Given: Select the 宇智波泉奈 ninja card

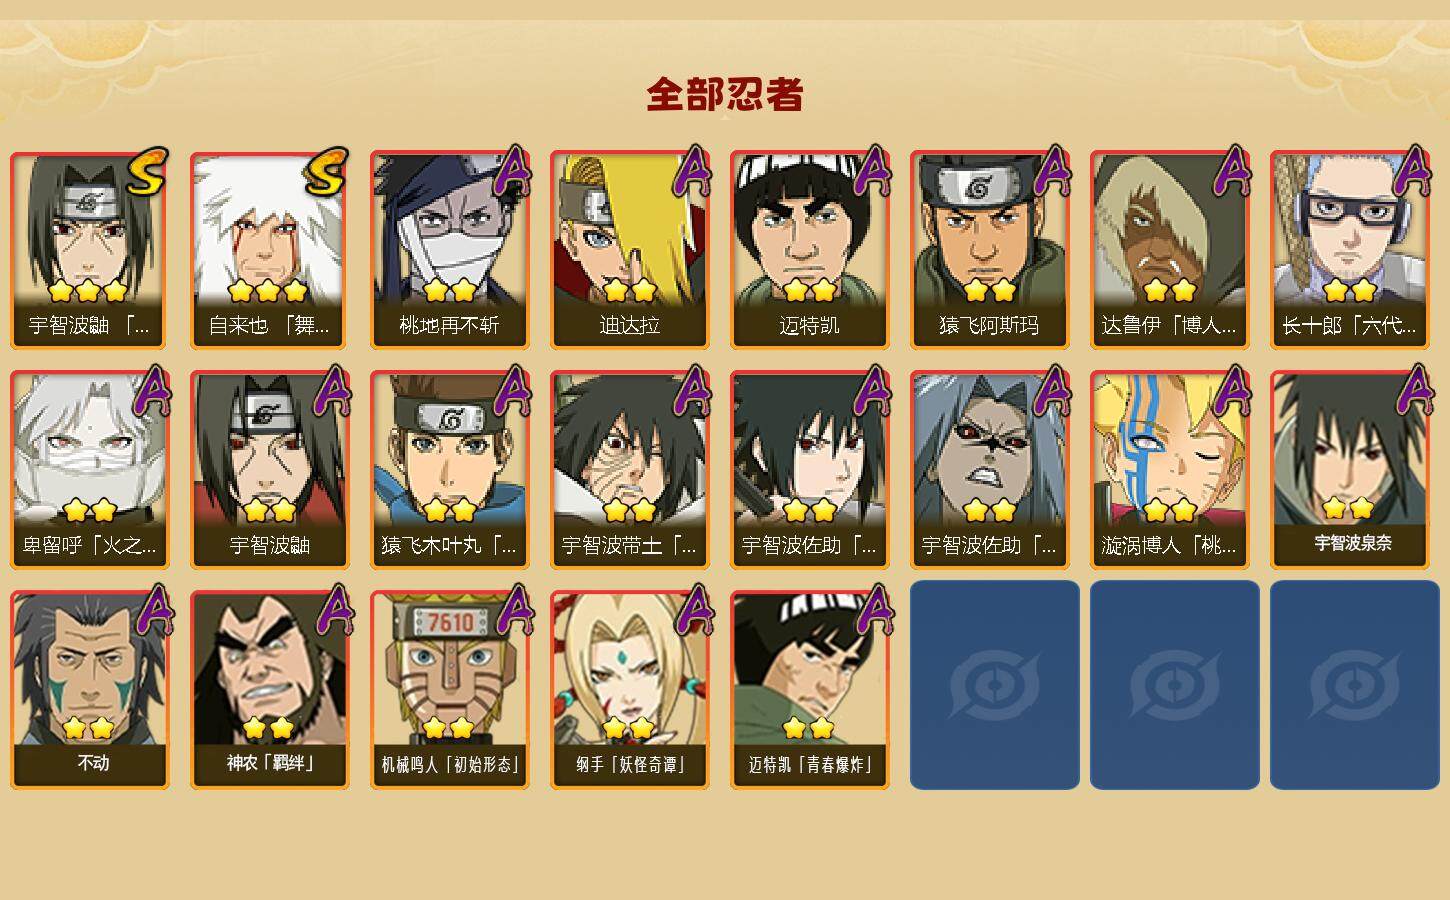Looking at the screenshot, I should [1349, 470].
